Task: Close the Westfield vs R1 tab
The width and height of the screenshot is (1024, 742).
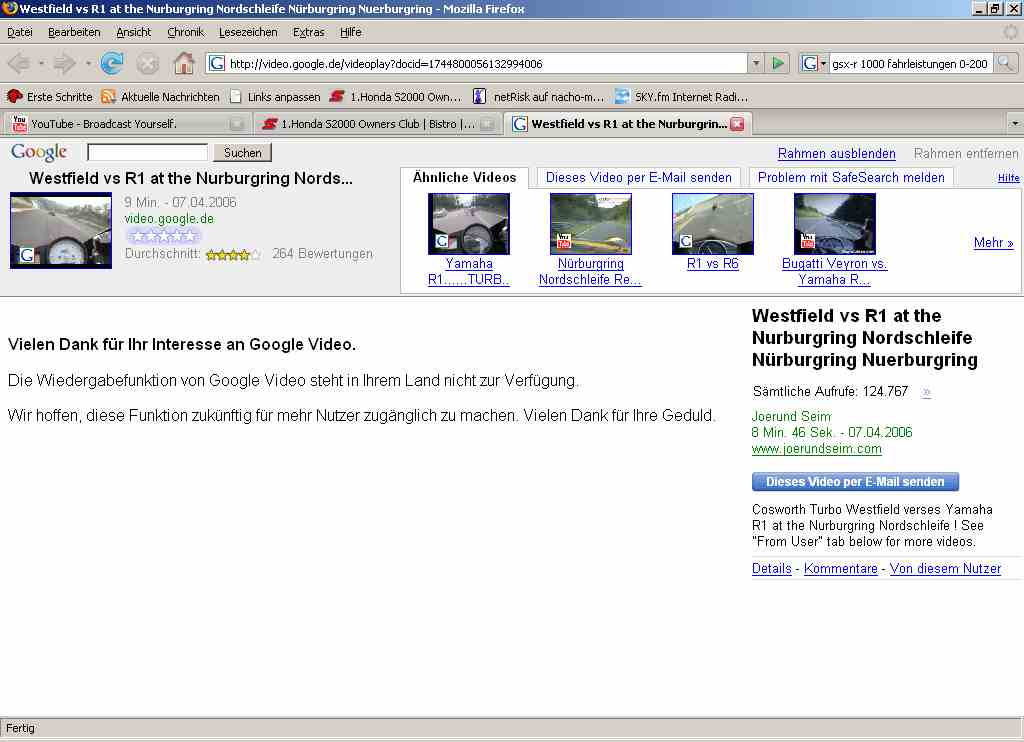Action: point(737,124)
